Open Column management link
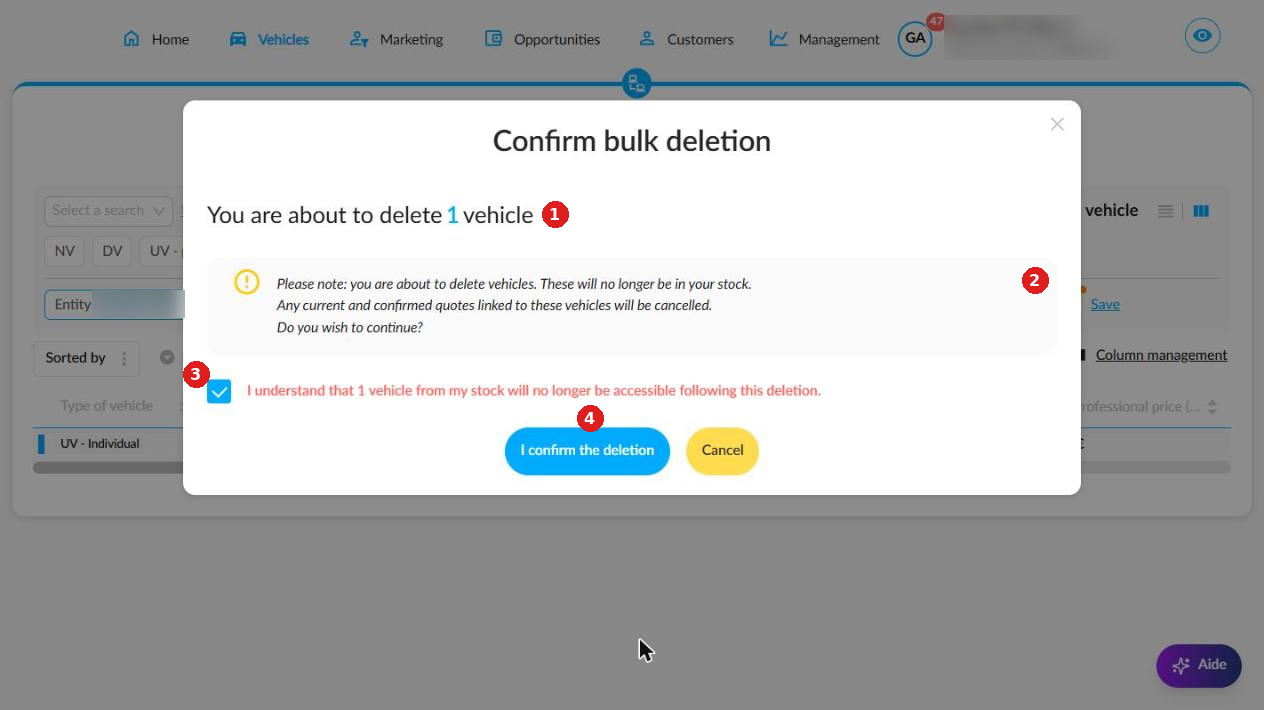 pos(1161,355)
